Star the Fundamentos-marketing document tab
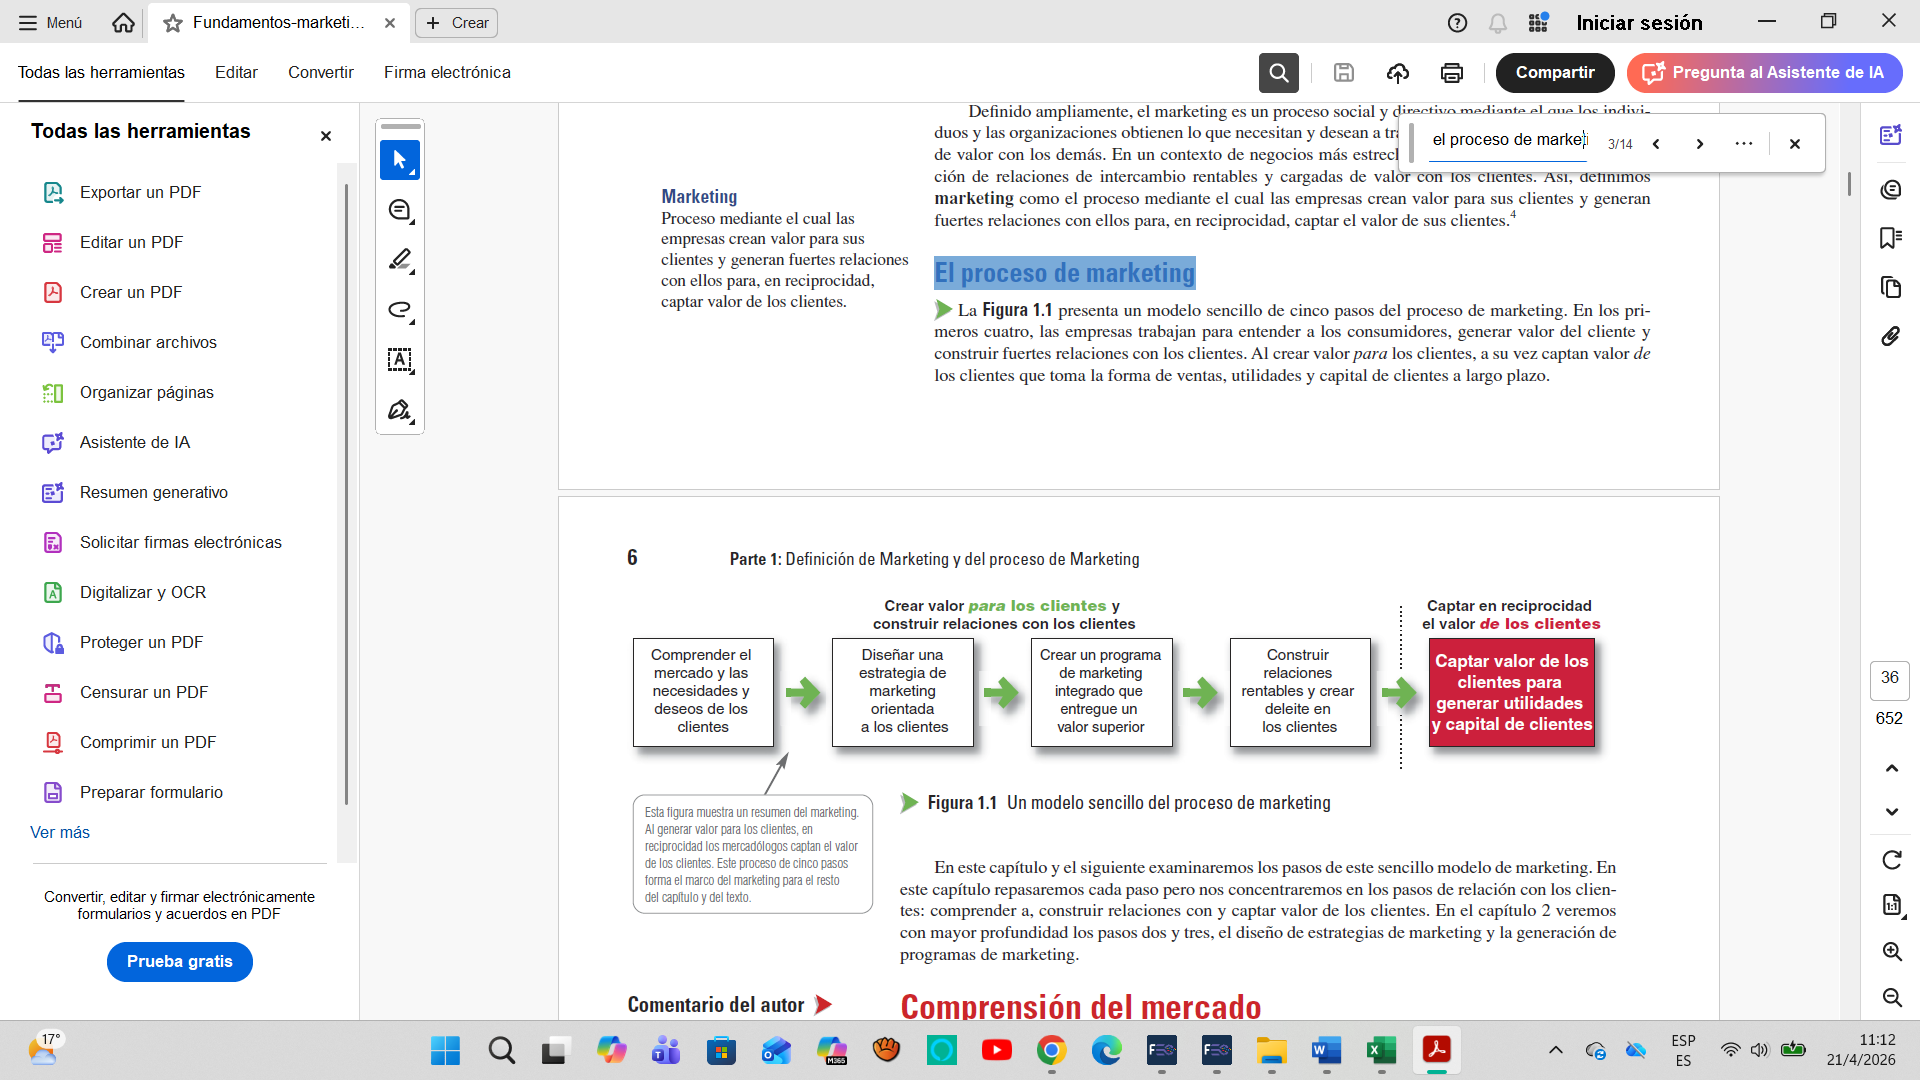The width and height of the screenshot is (1920, 1080). click(173, 23)
